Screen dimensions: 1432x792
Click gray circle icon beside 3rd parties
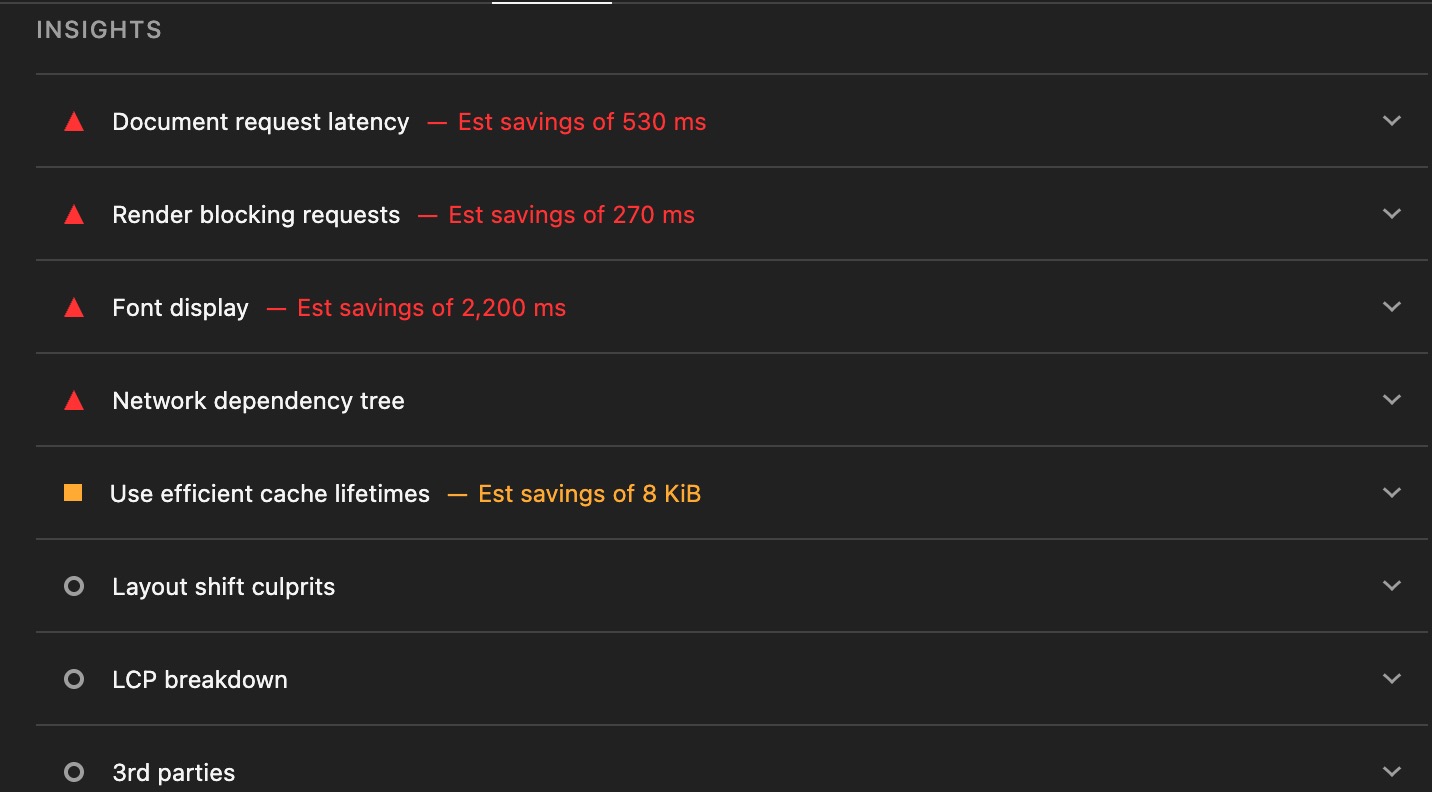tap(74, 773)
